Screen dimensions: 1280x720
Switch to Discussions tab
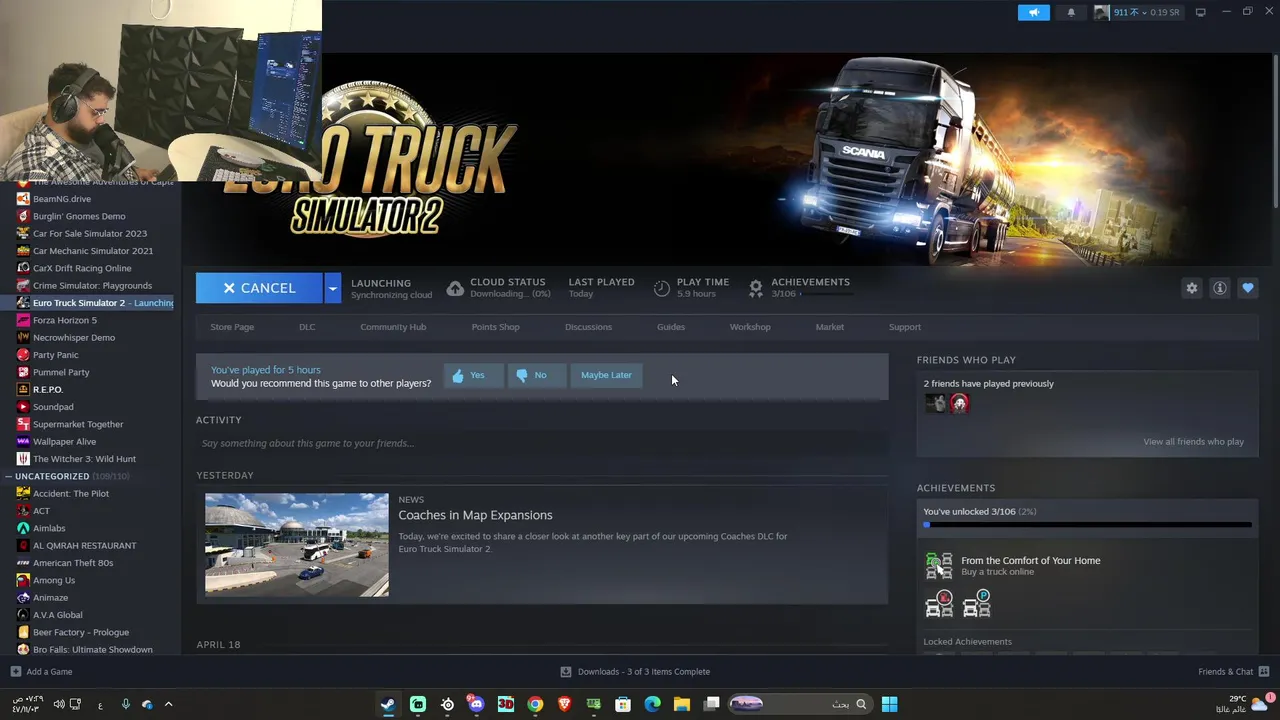(x=588, y=327)
